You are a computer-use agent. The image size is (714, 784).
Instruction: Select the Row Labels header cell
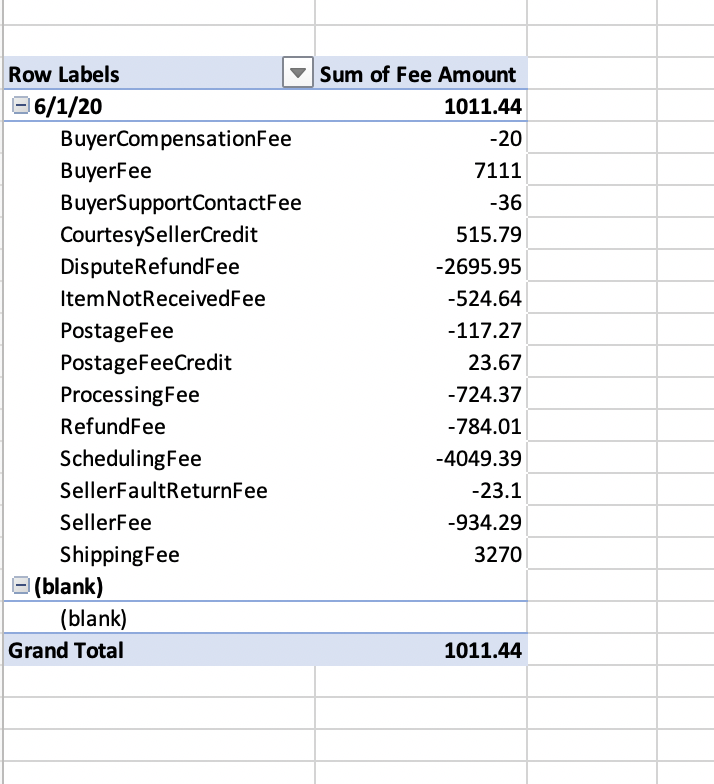pyautogui.click(x=64, y=74)
